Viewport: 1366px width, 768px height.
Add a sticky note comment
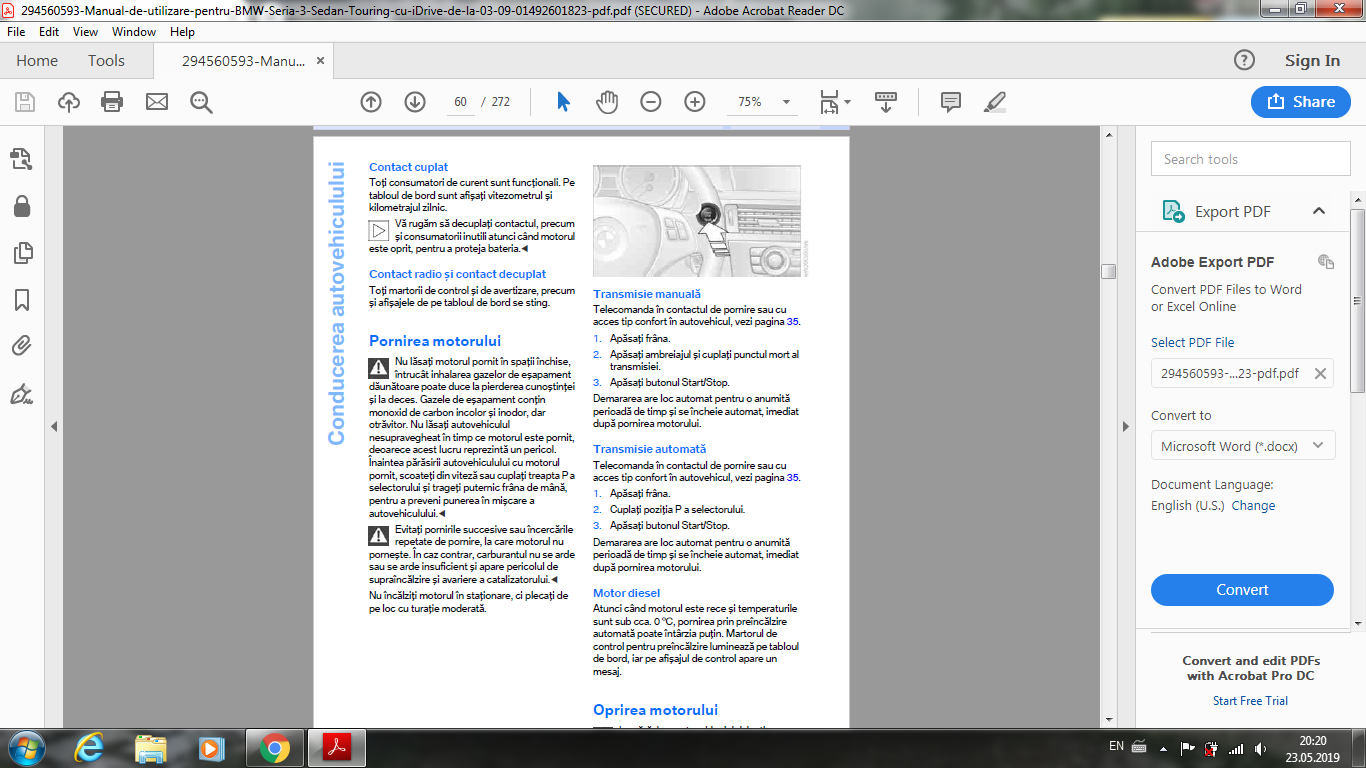[x=951, y=102]
